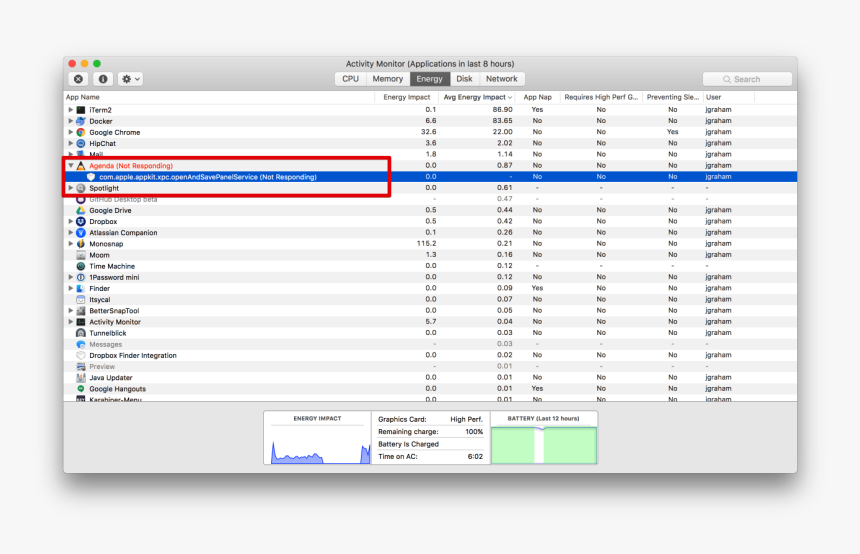This screenshot has height=554, width=860.
Task: Select the com.apple.appkit.xpc.openAndSavePanelService row
Action: click(430, 177)
